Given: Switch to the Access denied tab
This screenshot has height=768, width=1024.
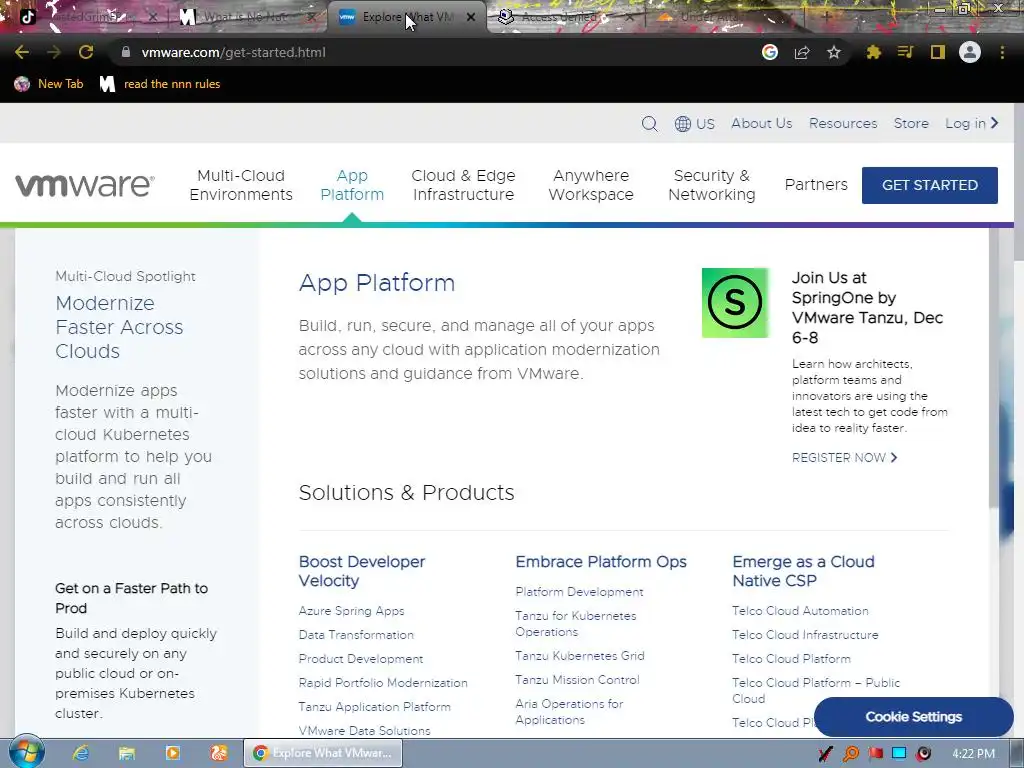Looking at the screenshot, I should point(562,17).
